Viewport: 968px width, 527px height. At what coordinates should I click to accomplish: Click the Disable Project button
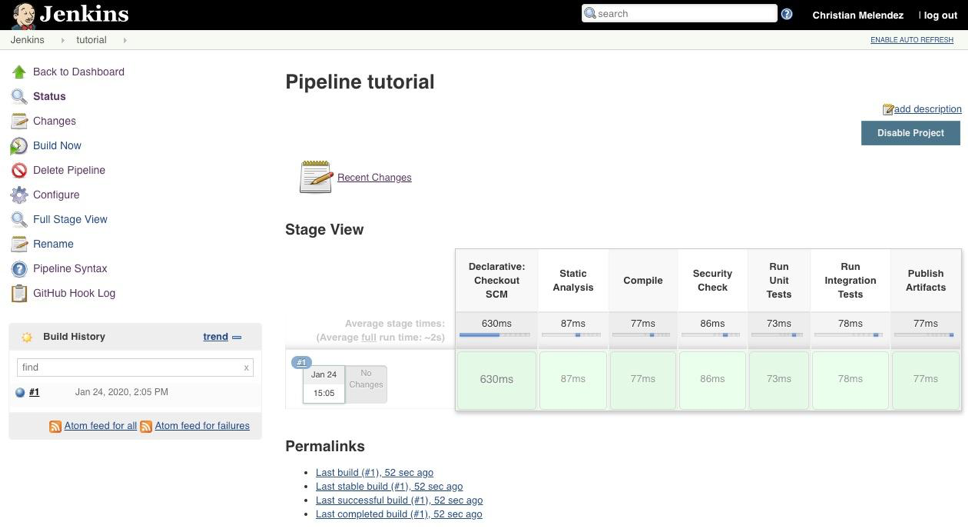[x=911, y=133]
